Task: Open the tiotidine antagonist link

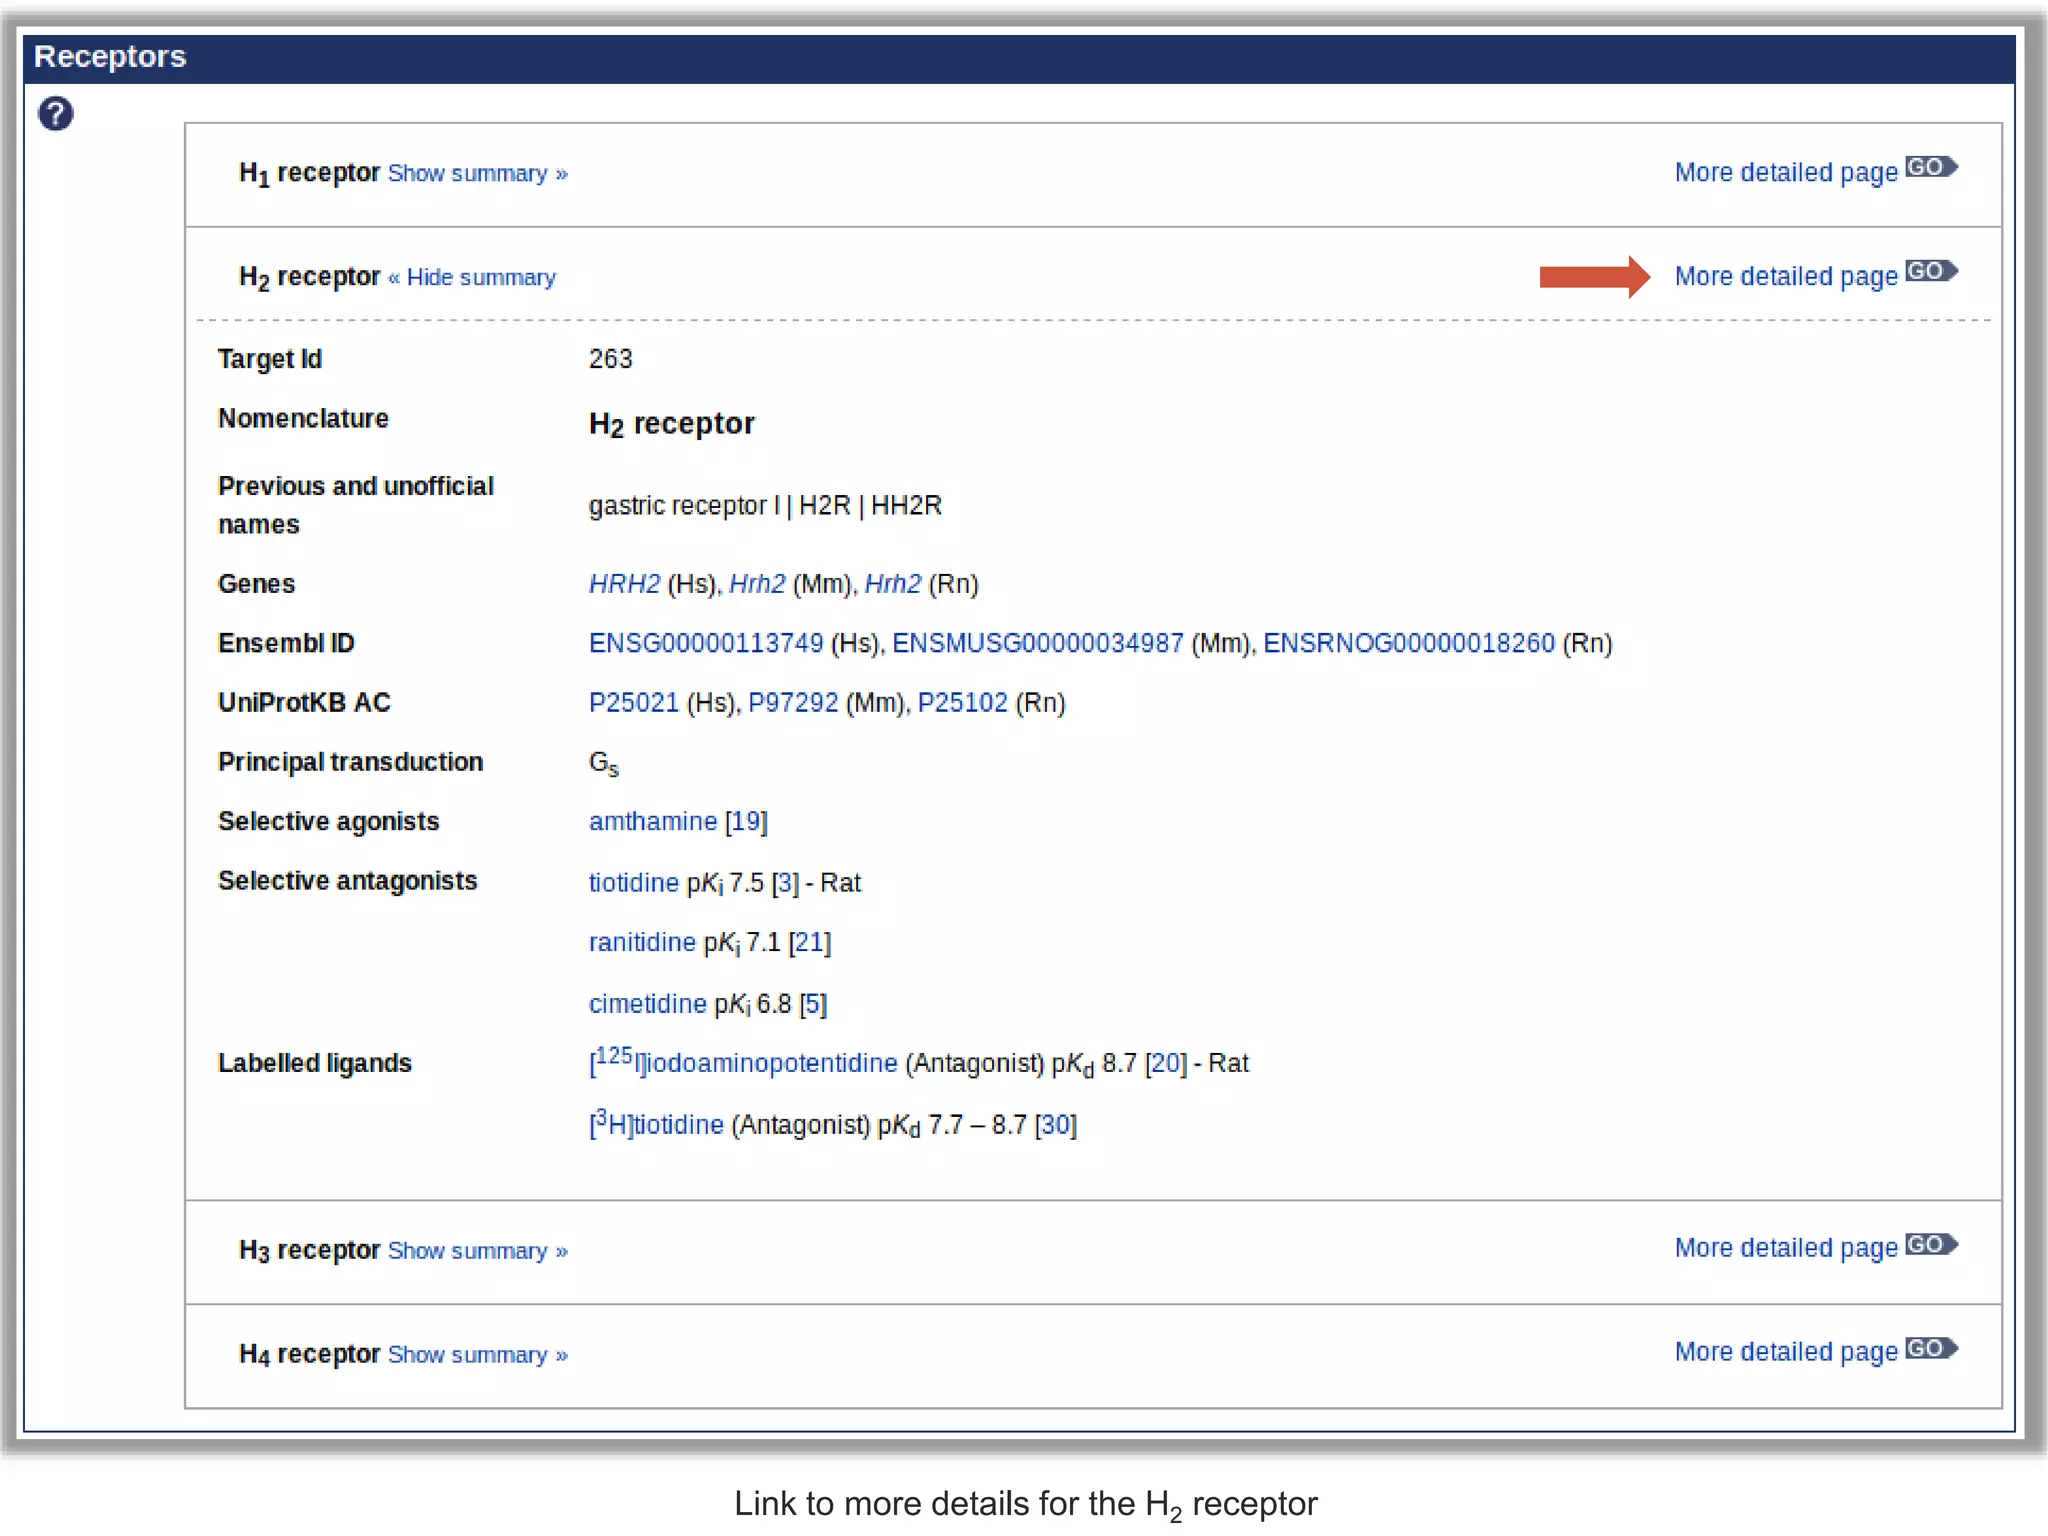Action: [634, 883]
